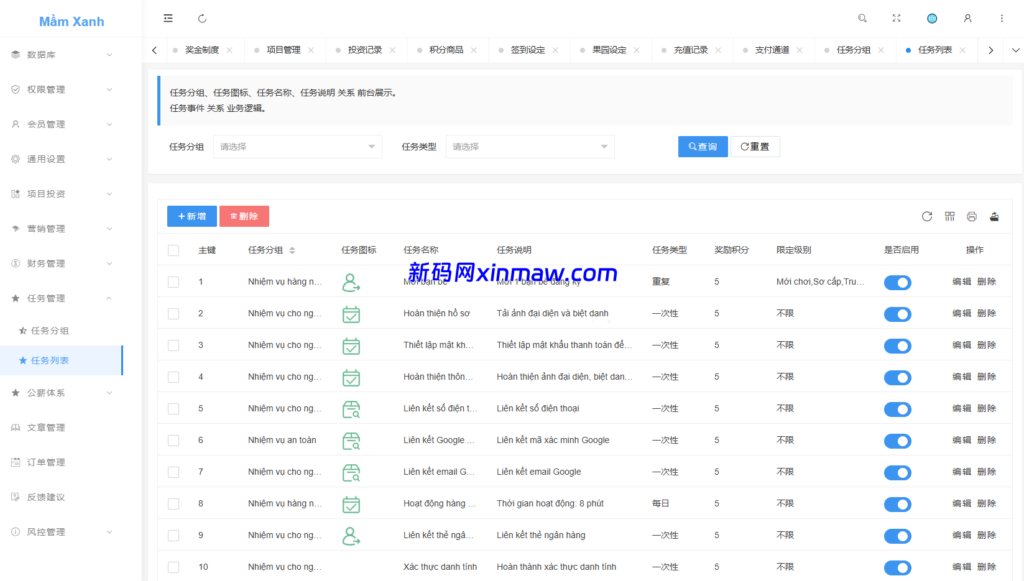This screenshot has height=581, width=1024.
Task: Sort by the 任务分组 column sort arrows
Action: [292, 250]
